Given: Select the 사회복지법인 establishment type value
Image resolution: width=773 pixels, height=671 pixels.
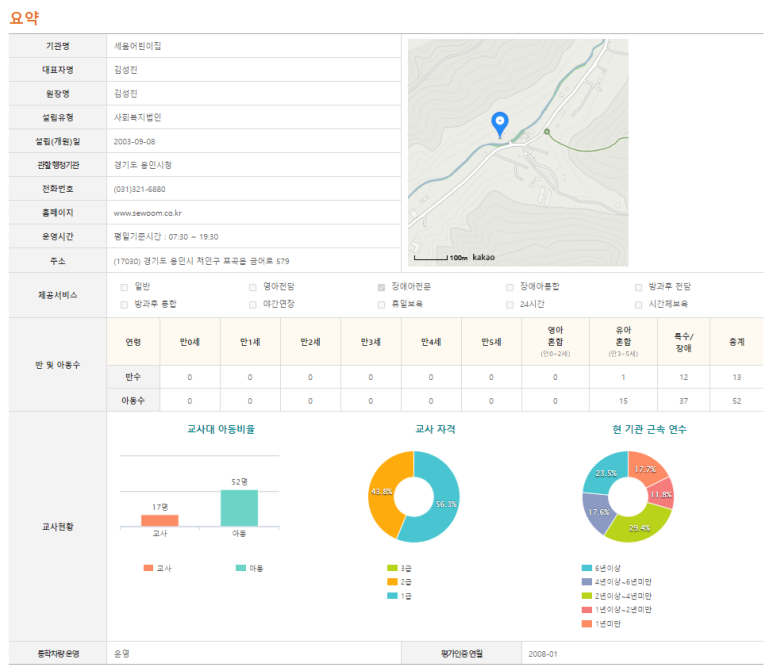Looking at the screenshot, I should (138, 117).
